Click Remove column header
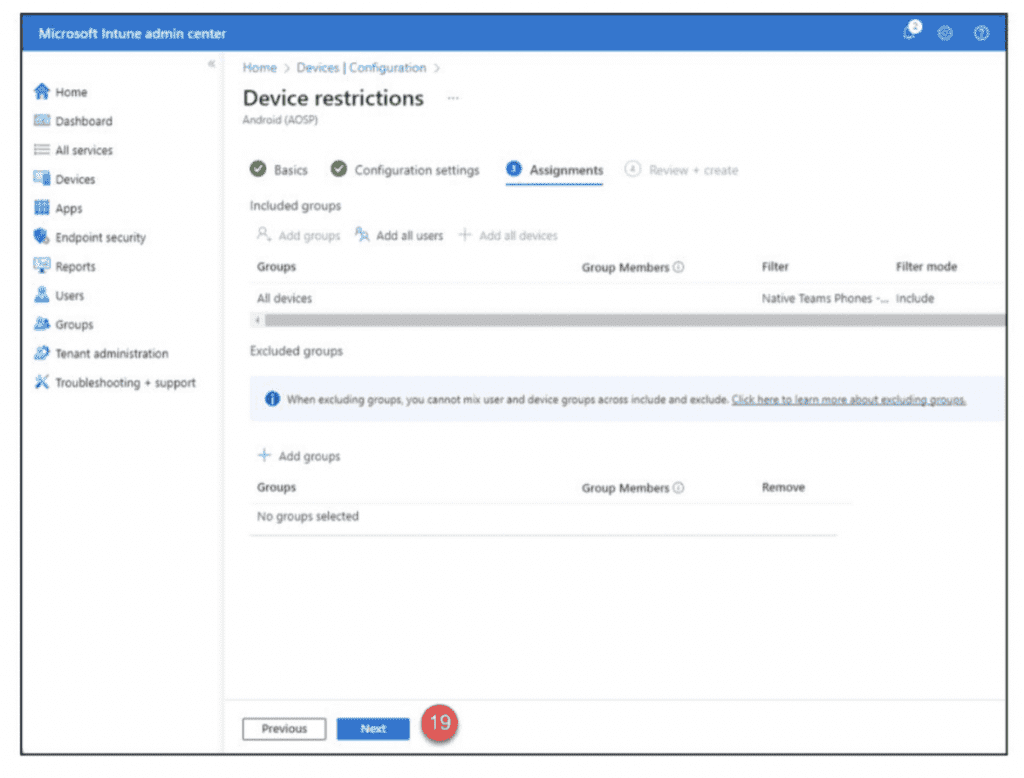The height and width of the screenshot is (778, 1024). (783, 487)
